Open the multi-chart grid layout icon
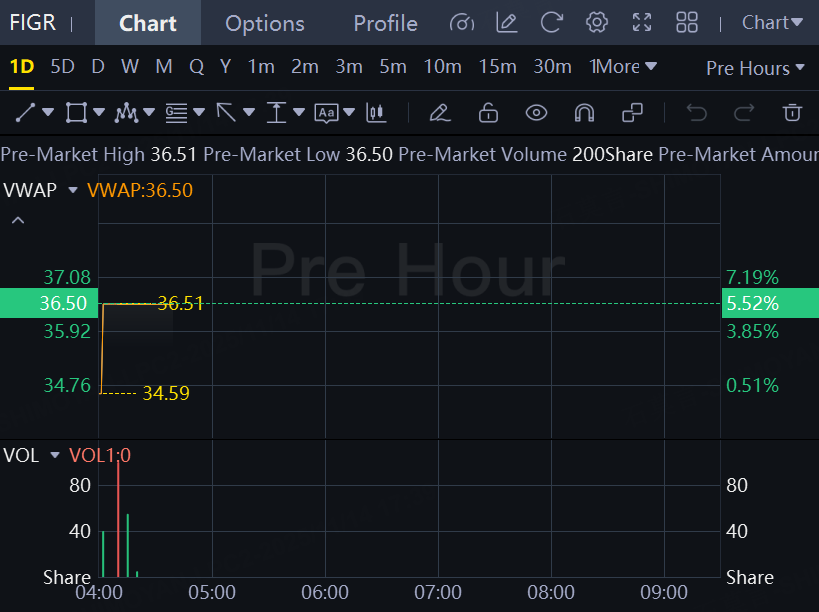This screenshot has height=612, width=819. (x=687, y=23)
